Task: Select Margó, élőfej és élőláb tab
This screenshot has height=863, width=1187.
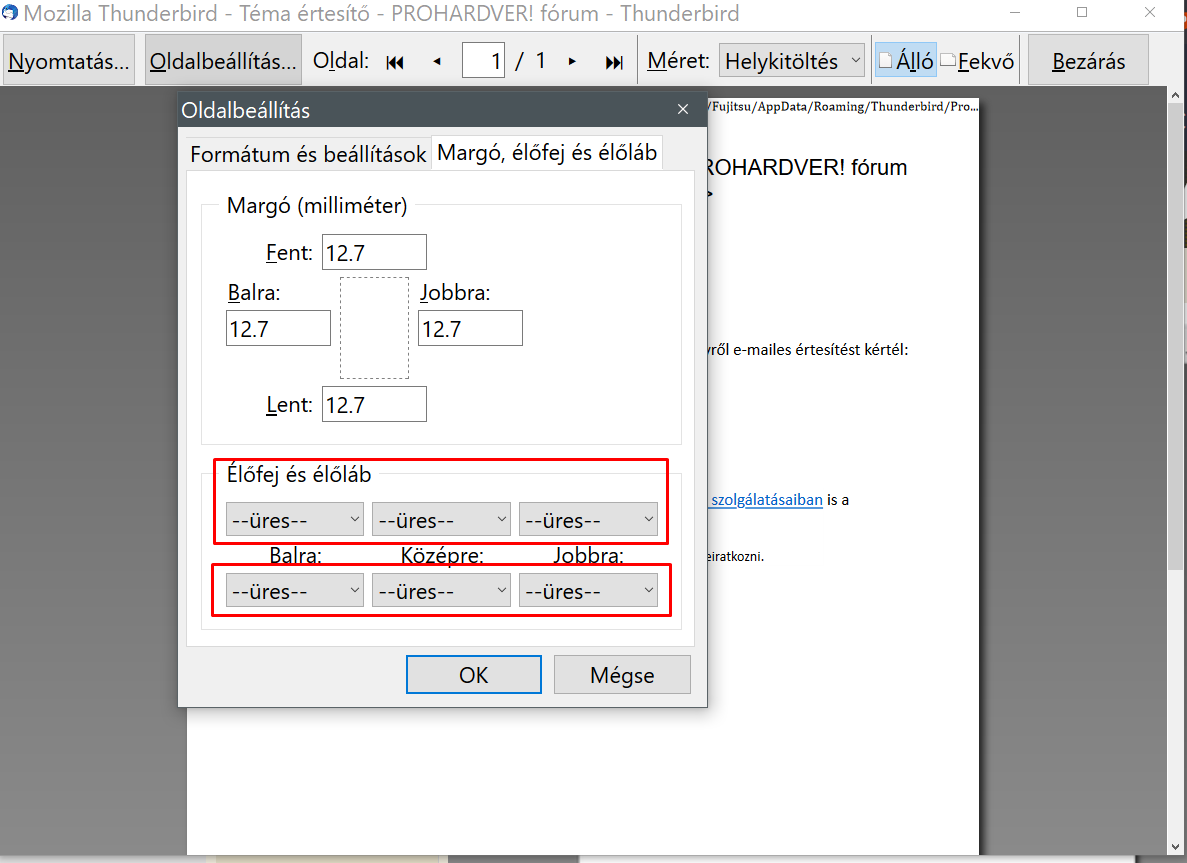Action: [x=547, y=153]
